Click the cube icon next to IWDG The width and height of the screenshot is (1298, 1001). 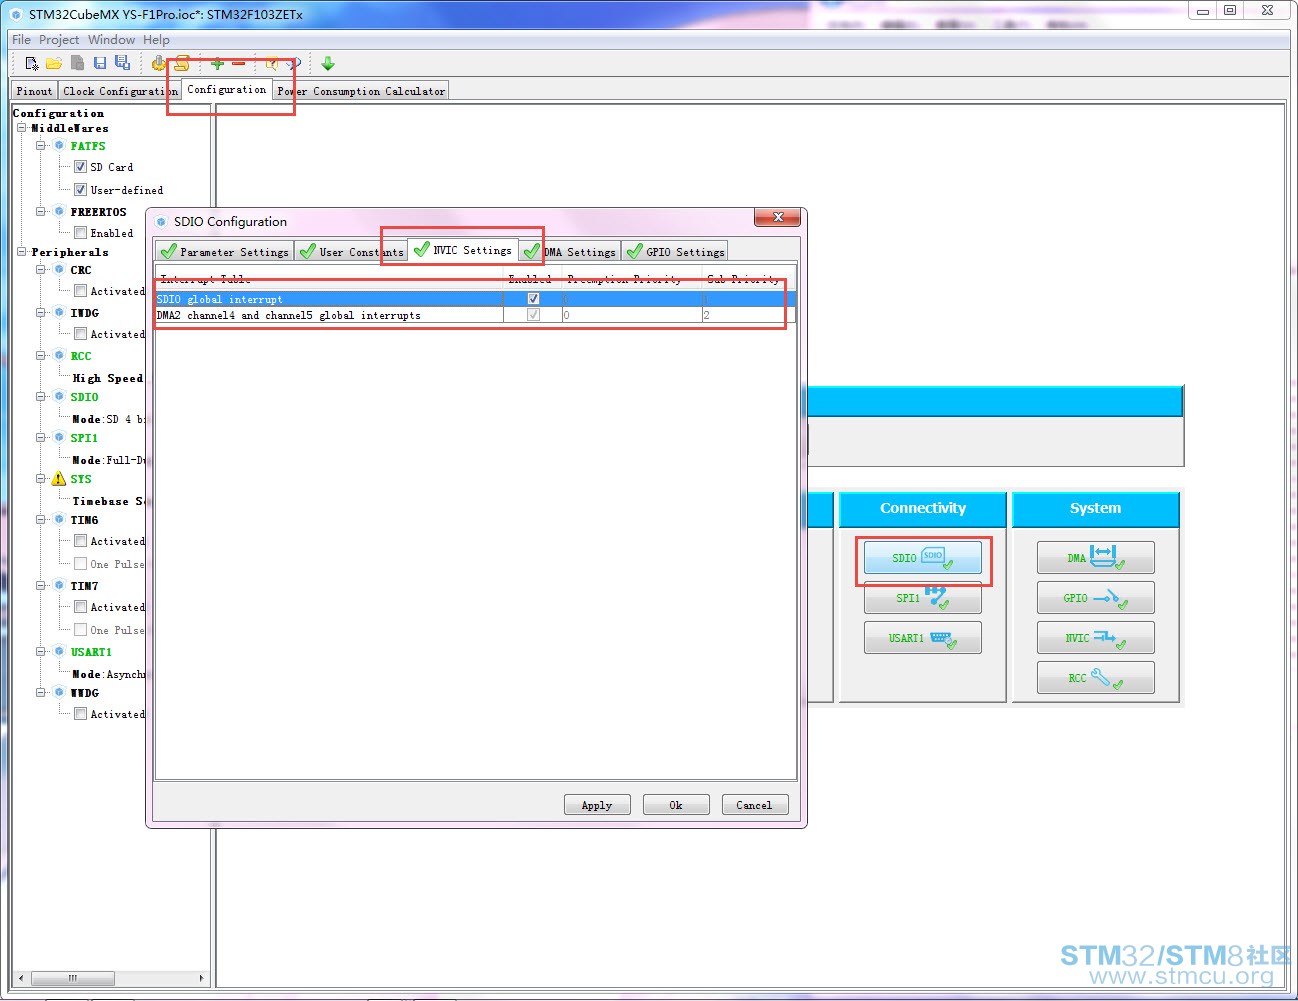point(59,313)
